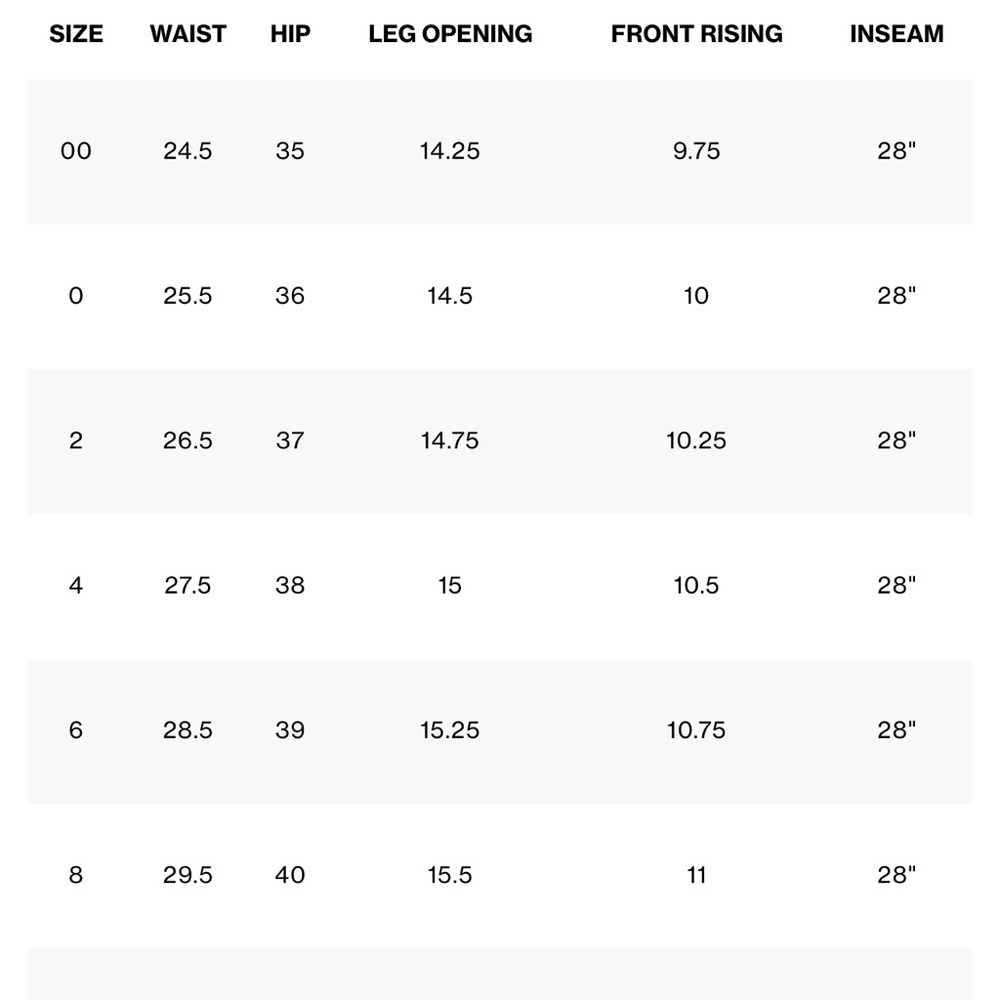The height and width of the screenshot is (1000, 1000).
Task: Click the leg opening value 15.25
Action: [450, 731]
